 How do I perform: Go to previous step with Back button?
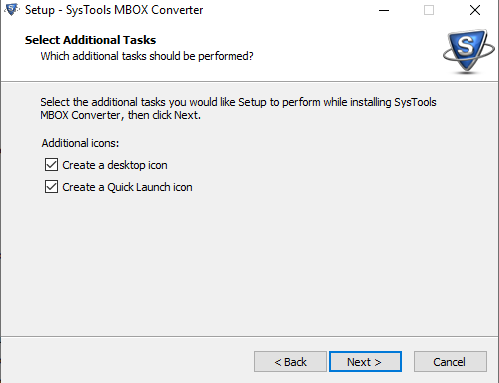coord(290,362)
